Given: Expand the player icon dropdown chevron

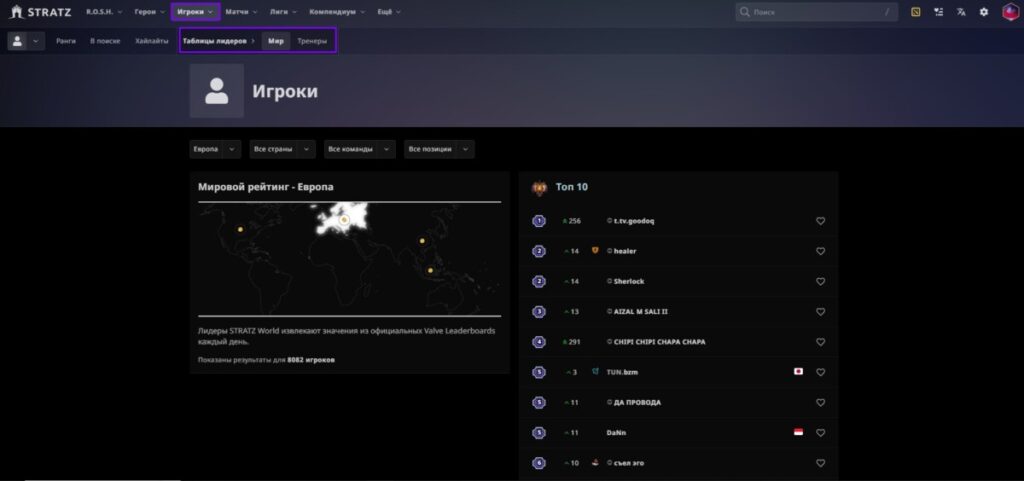Looking at the screenshot, I should point(36,41).
